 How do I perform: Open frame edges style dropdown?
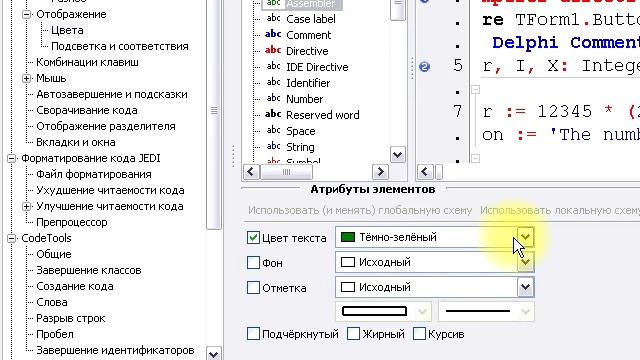coord(422,312)
